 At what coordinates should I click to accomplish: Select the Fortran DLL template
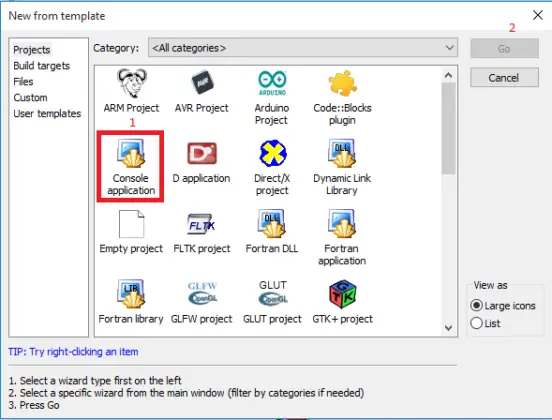(272, 232)
